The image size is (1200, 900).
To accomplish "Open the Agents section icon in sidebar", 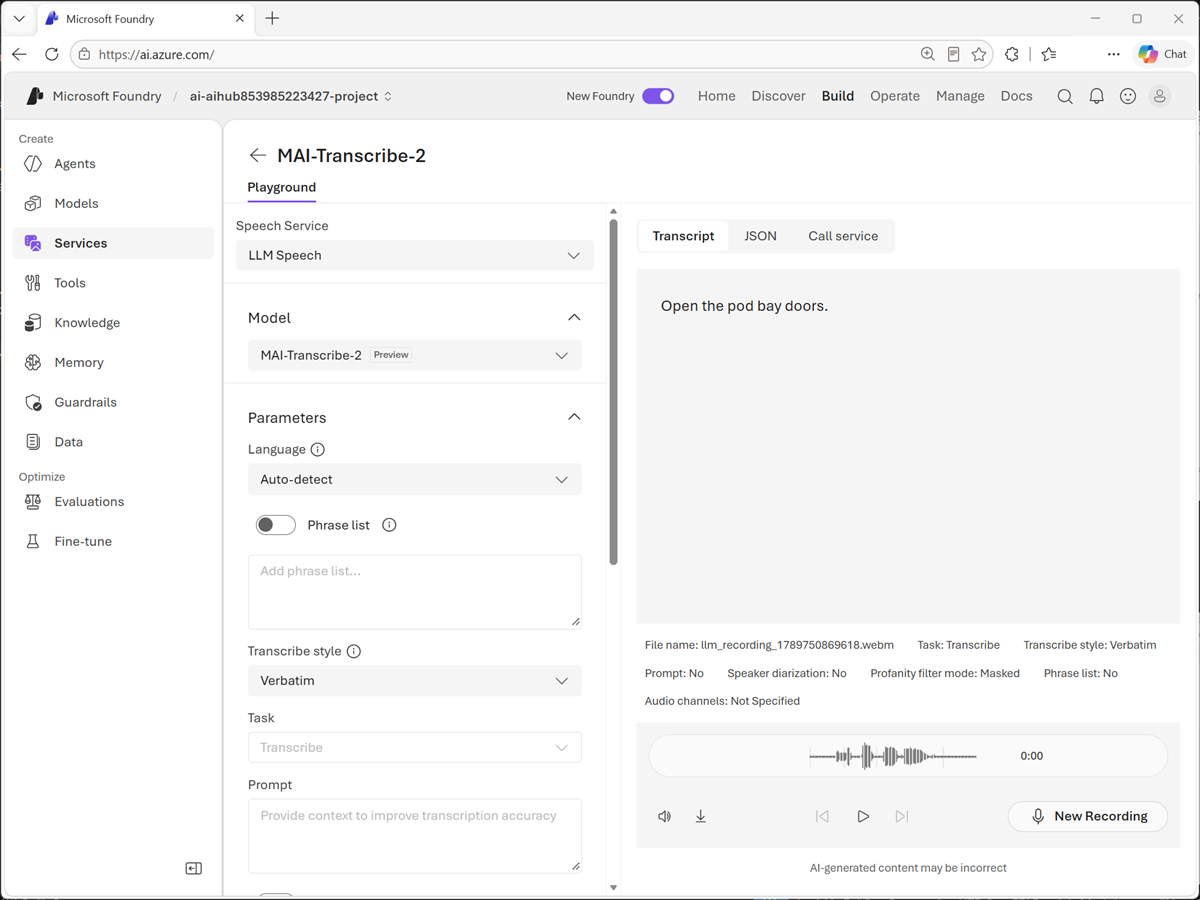I will tap(33, 164).
